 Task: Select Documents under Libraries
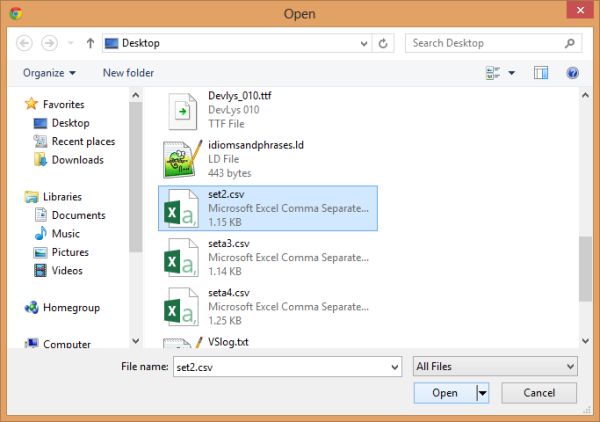(78, 215)
